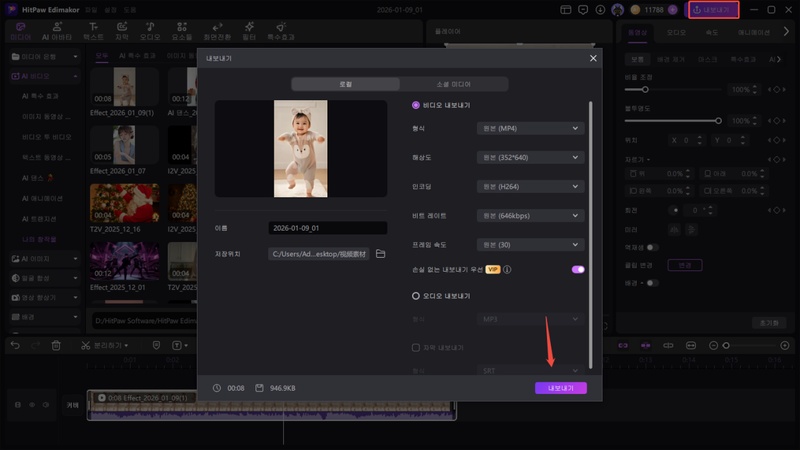Click the purple 내보내기 button in dialog
This screenshot has width=800, height=450.
coord(560,388)
